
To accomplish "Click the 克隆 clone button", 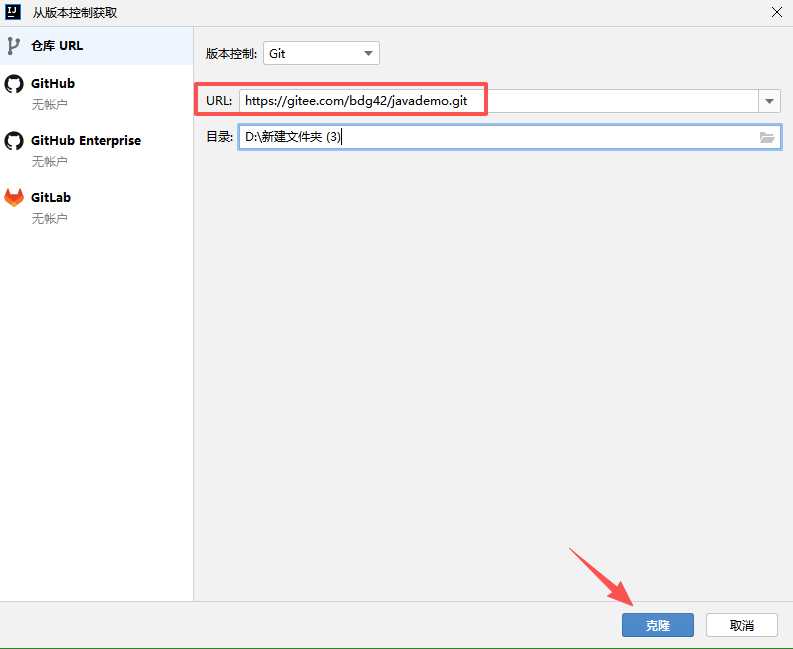I will click(657, 625).
